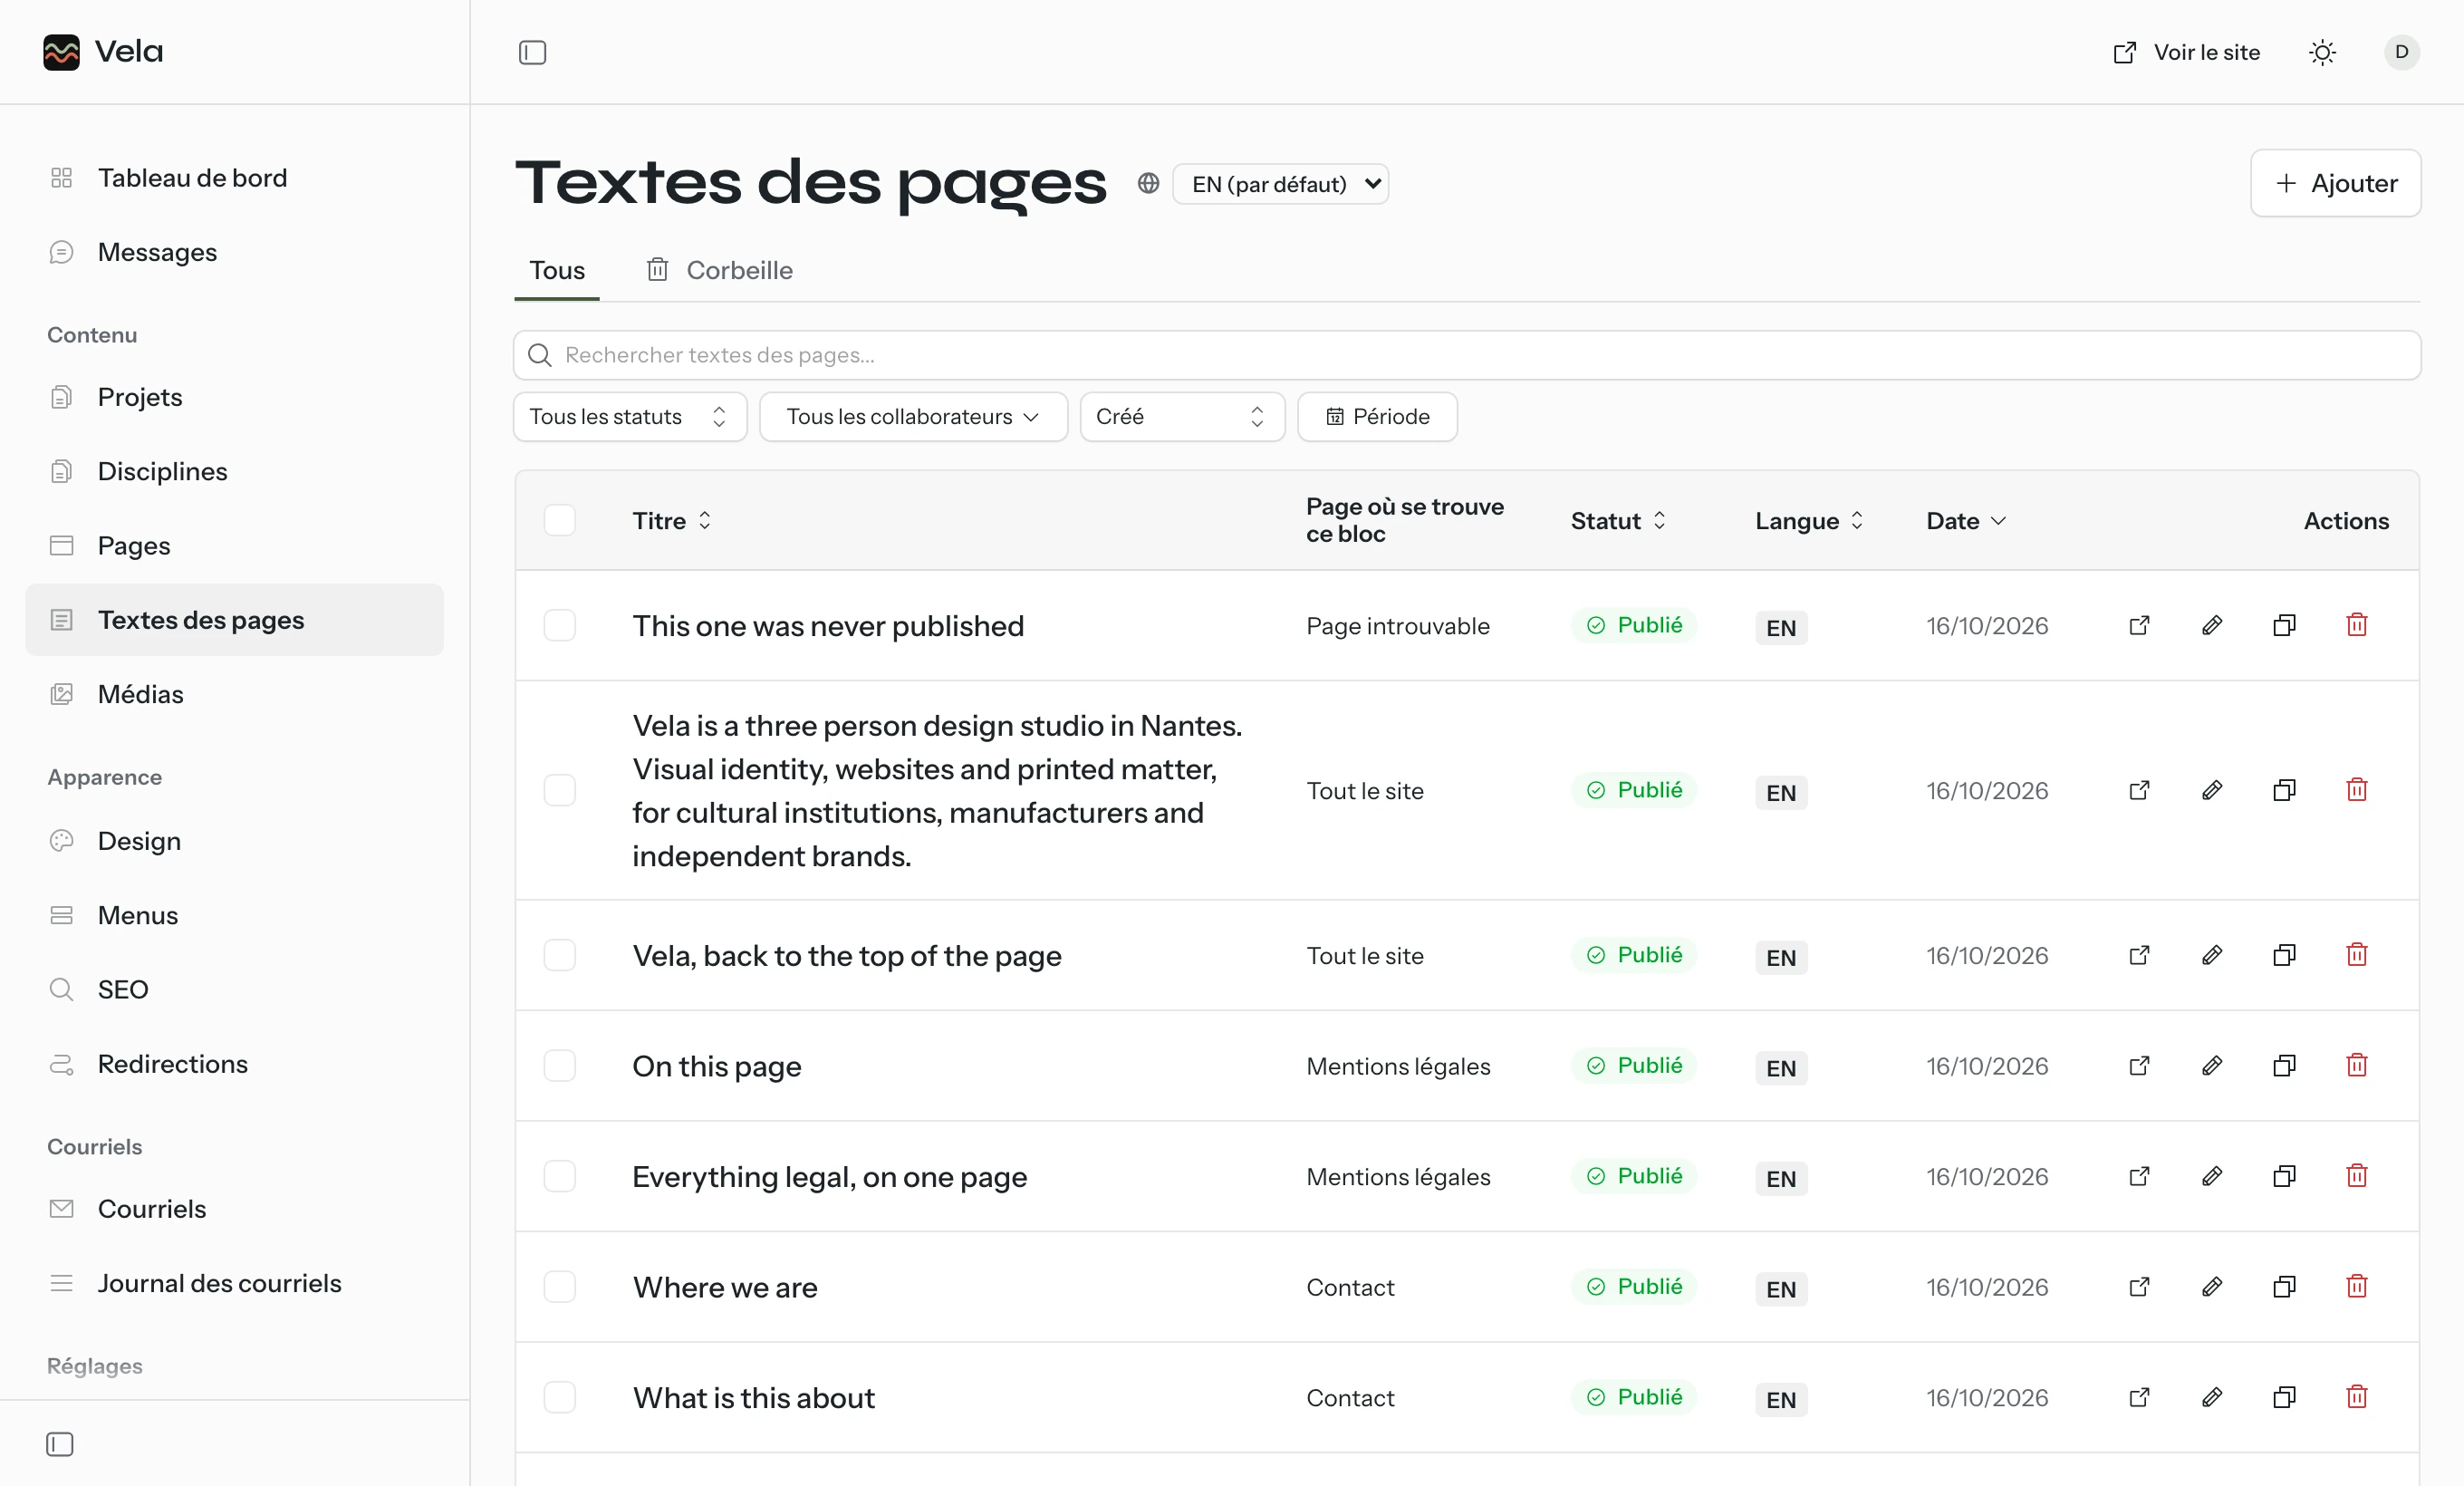The image size is (2464, 1486).
Task: Duplicate the 'On this page' text block
Action: coord(2284,1065)
